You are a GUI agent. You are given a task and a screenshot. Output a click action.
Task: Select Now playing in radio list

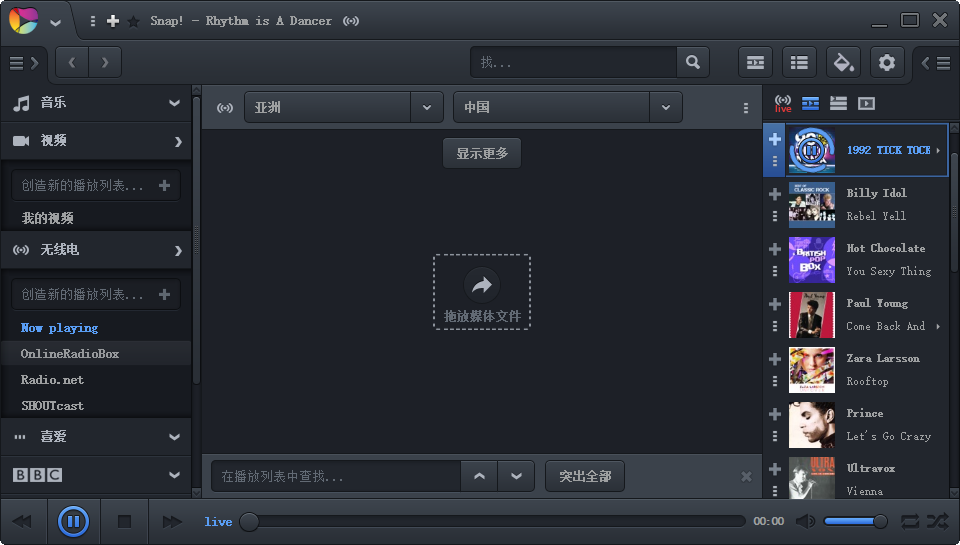coord(59,328)
